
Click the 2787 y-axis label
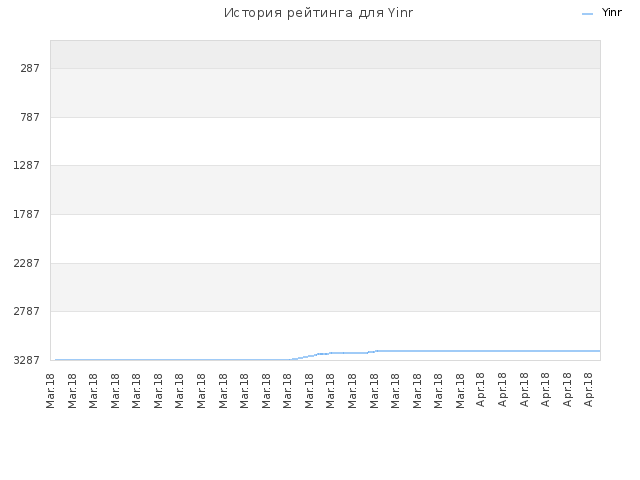tap(27, 311)
